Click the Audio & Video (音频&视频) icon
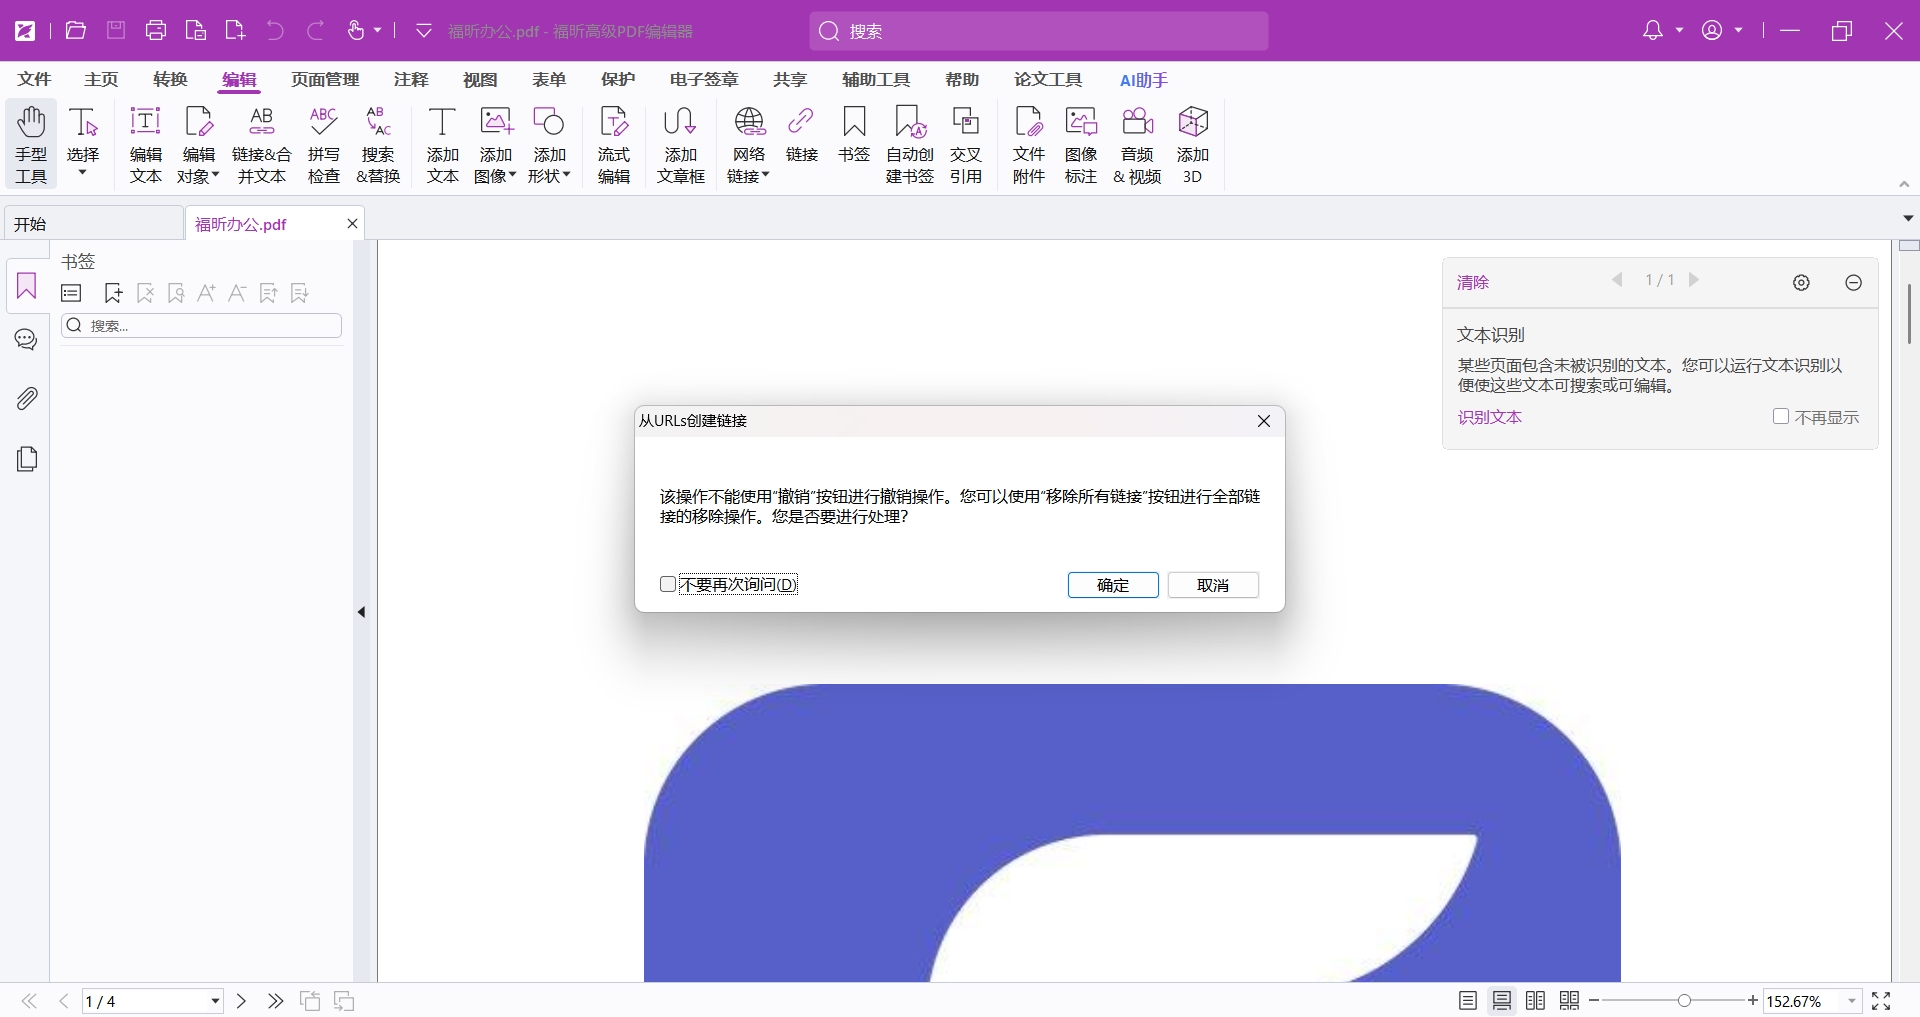Image resolution: width=1920 pixels, height=1017 pixels. pos(1137,145)
